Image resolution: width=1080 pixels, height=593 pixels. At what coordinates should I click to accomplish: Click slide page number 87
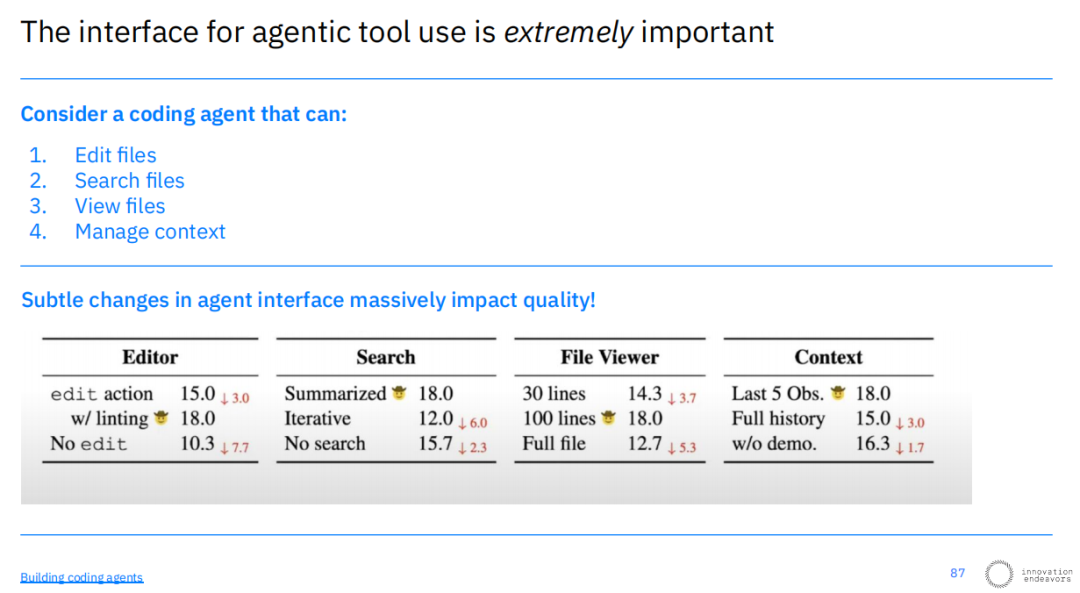coord(957,573)
